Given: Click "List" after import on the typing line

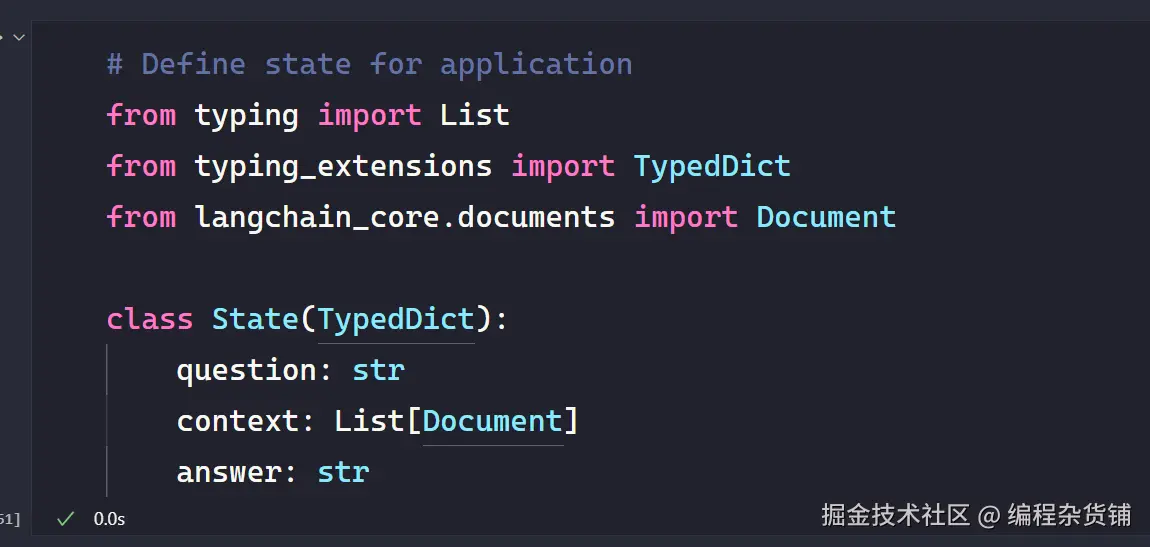Looking at the screenshot, I should click(x=475, y=115).
